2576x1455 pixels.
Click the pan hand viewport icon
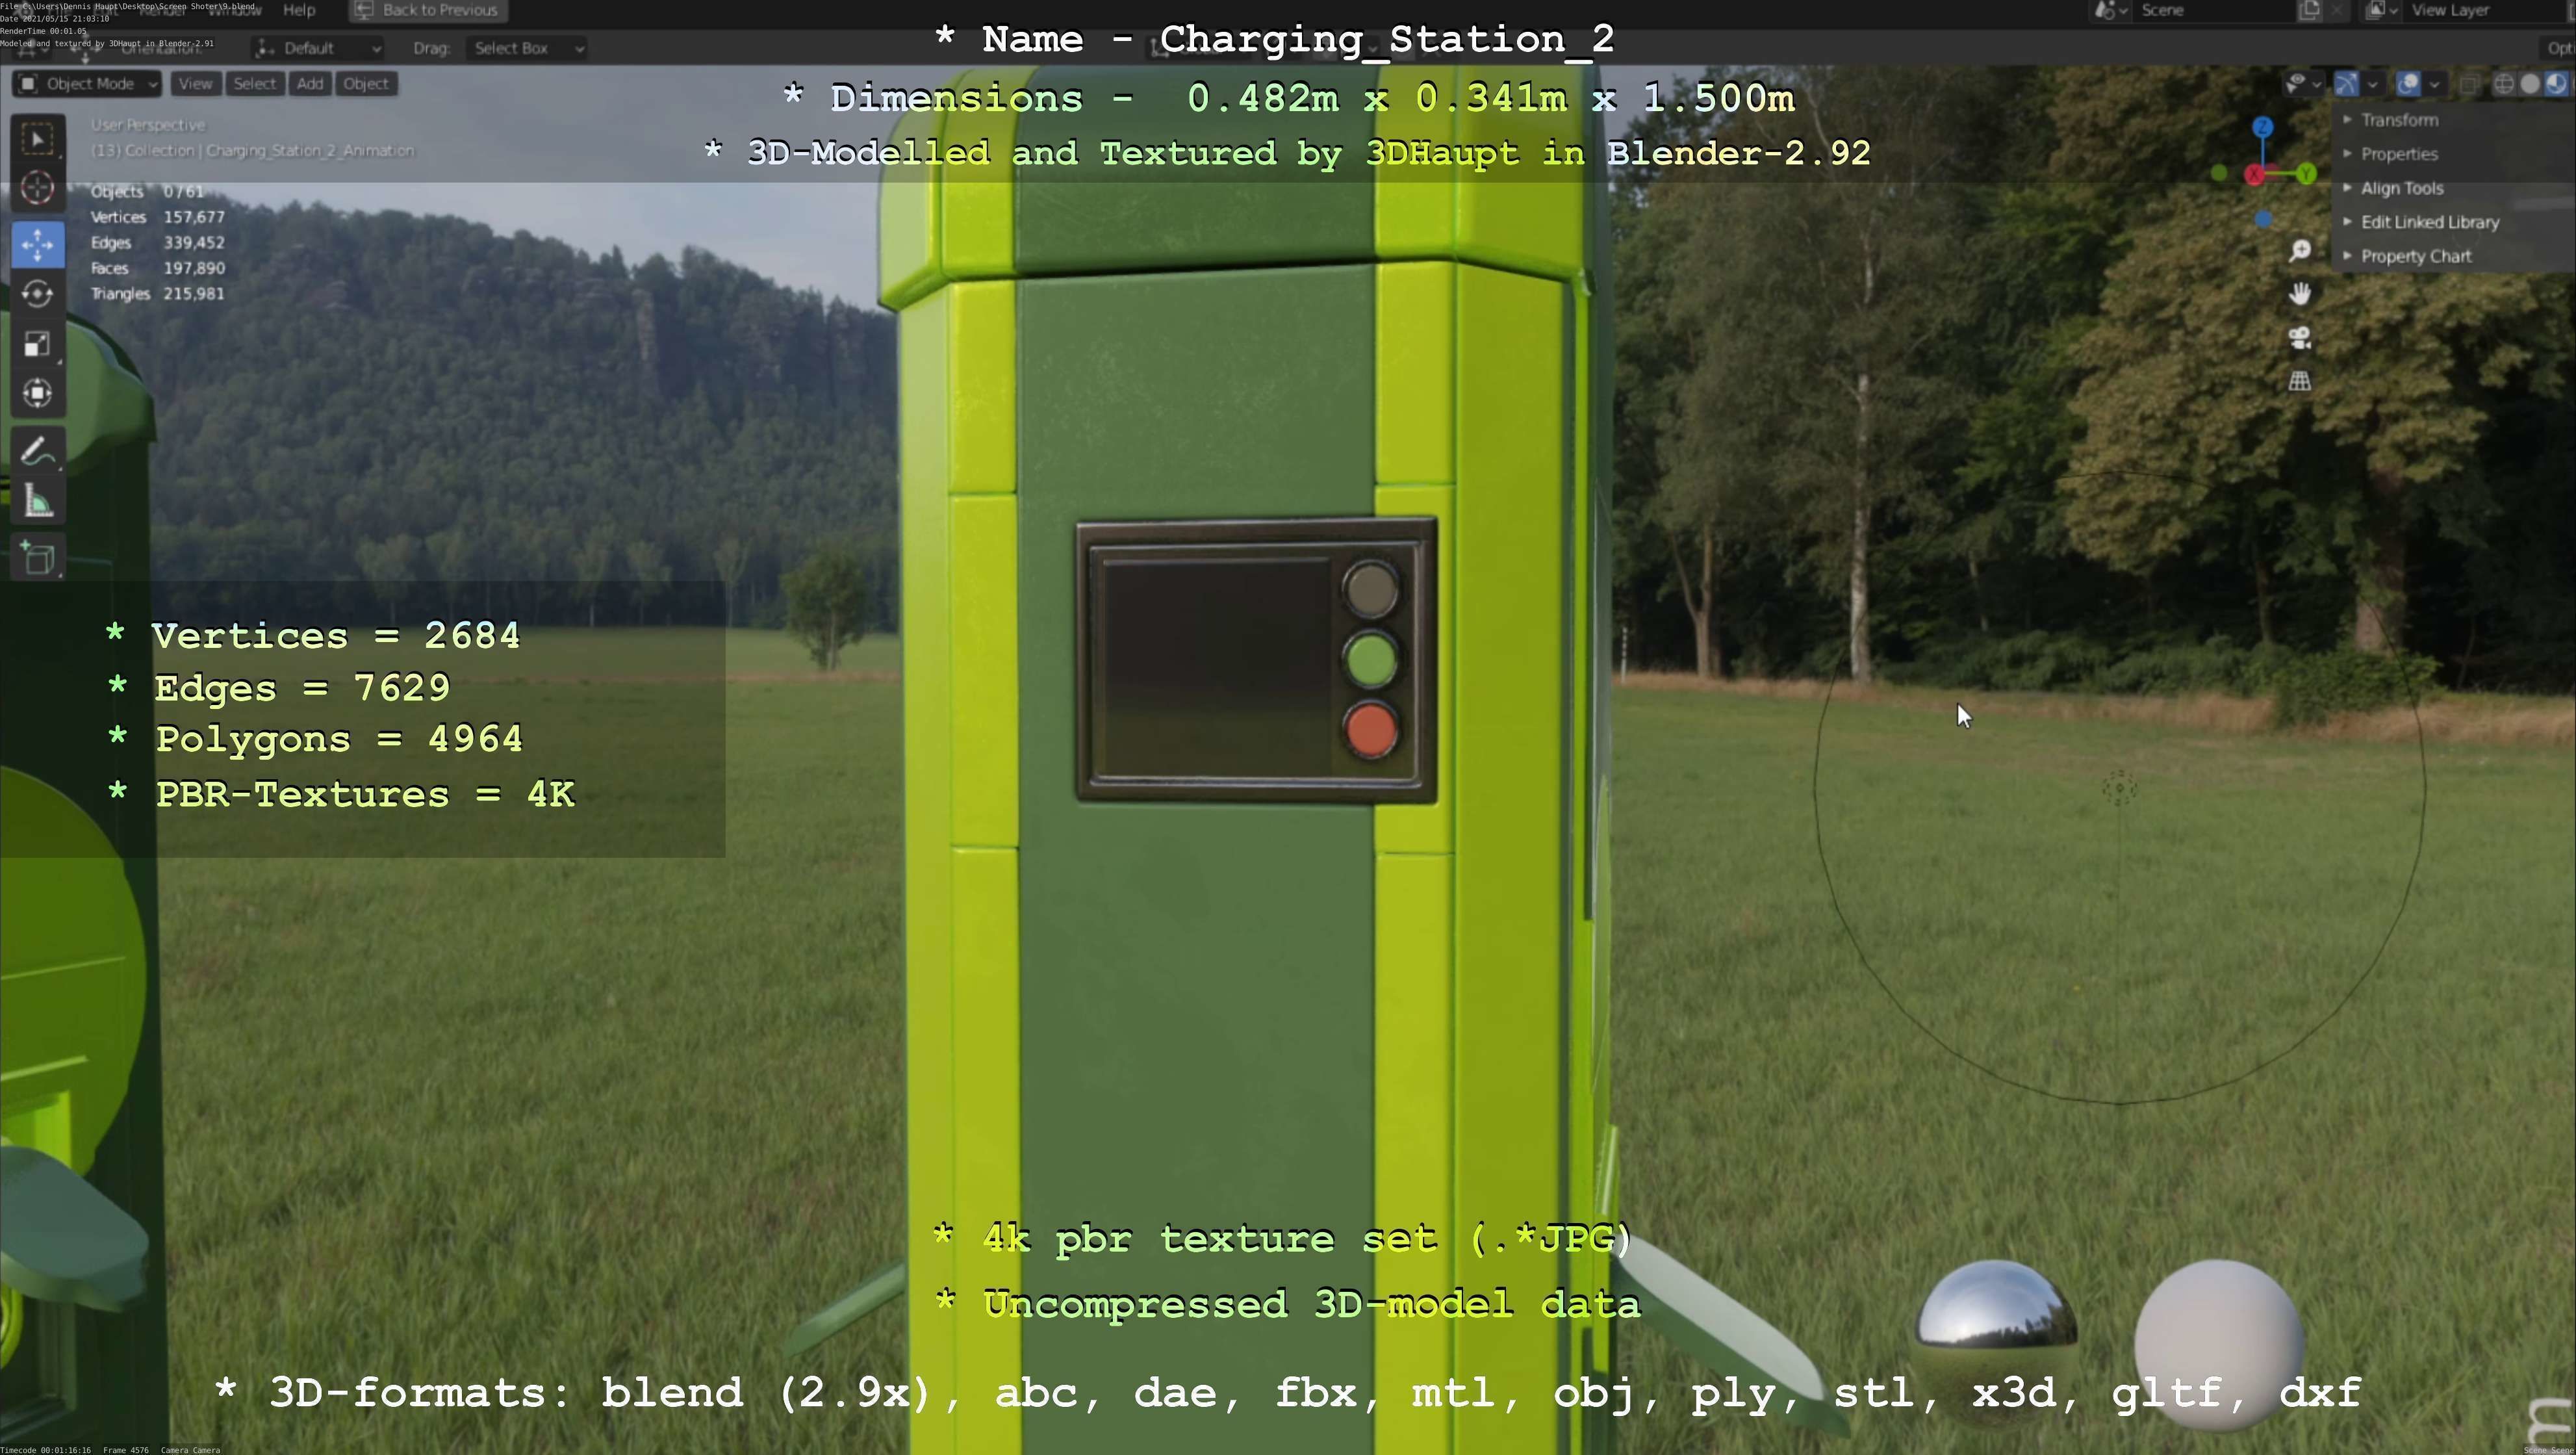coord(2300,294)
